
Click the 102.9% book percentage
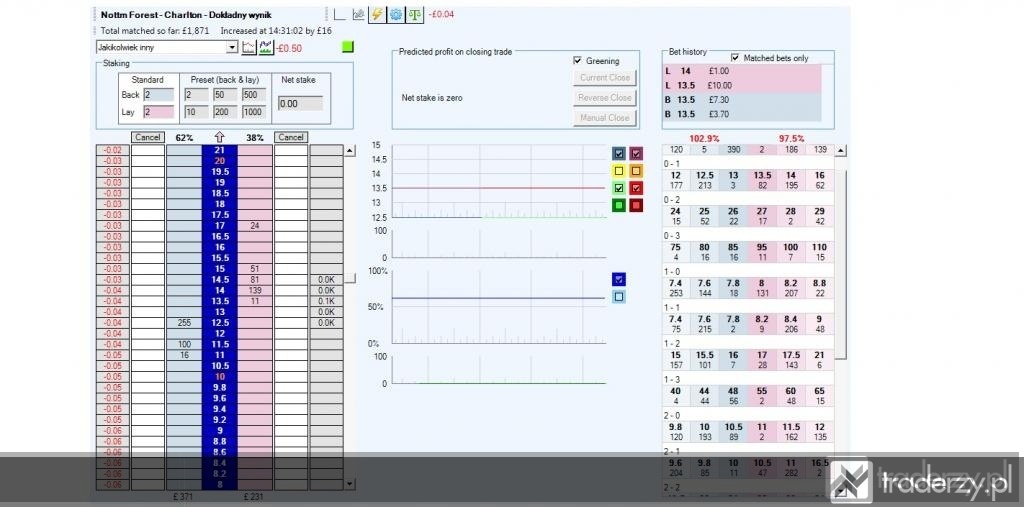704,139
